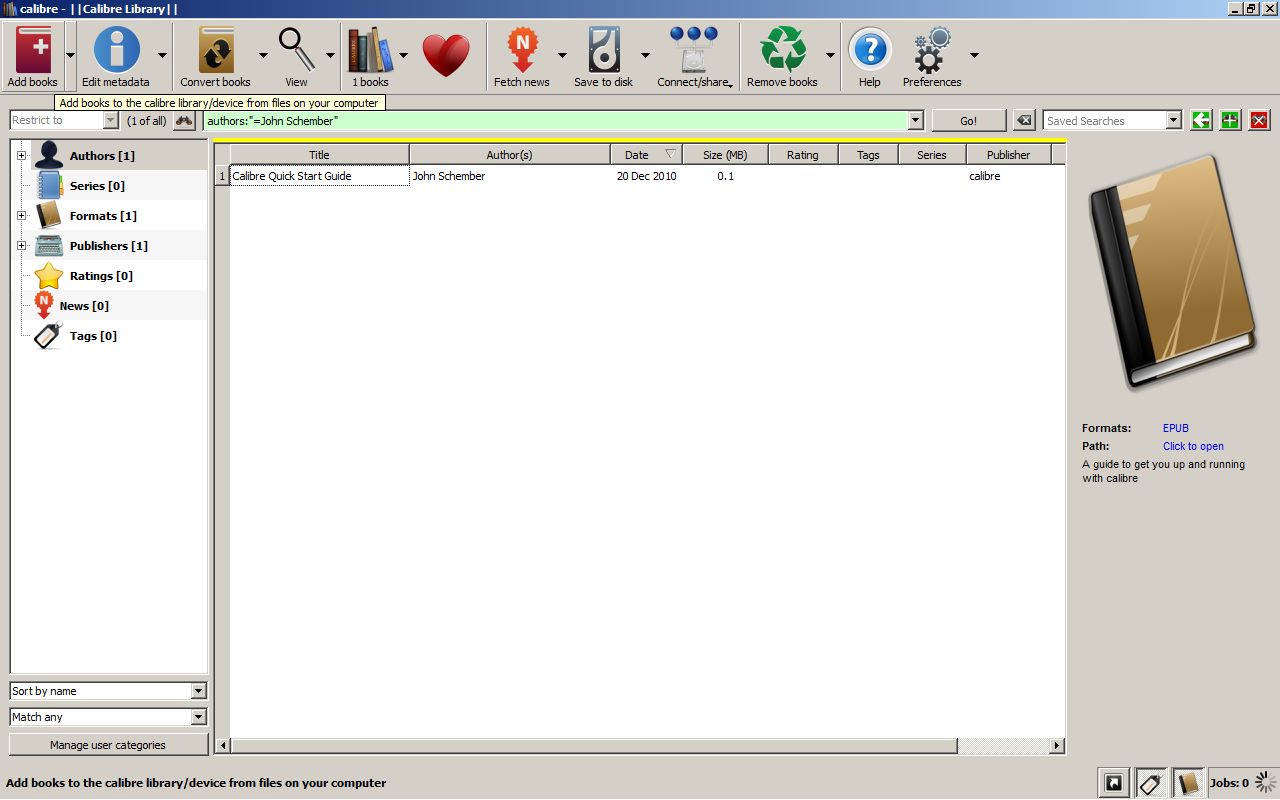Open the Saved Searches combo box
The width and height of the screenshot is (1280, 800).
(x=1112, y=121)
